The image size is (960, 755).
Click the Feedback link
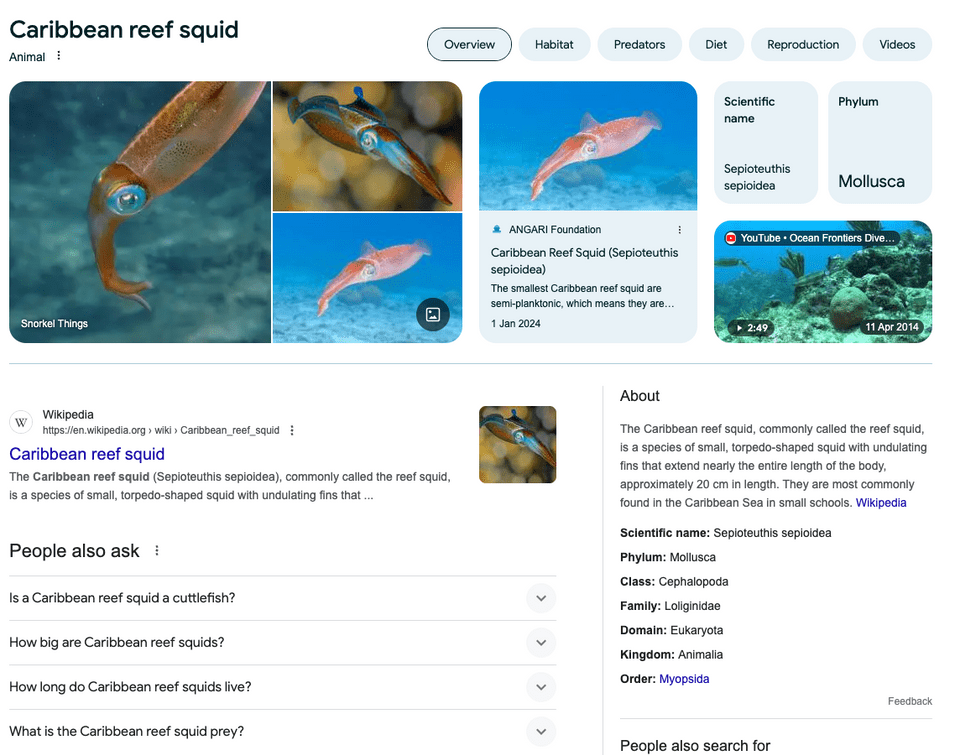click(909, 701)
